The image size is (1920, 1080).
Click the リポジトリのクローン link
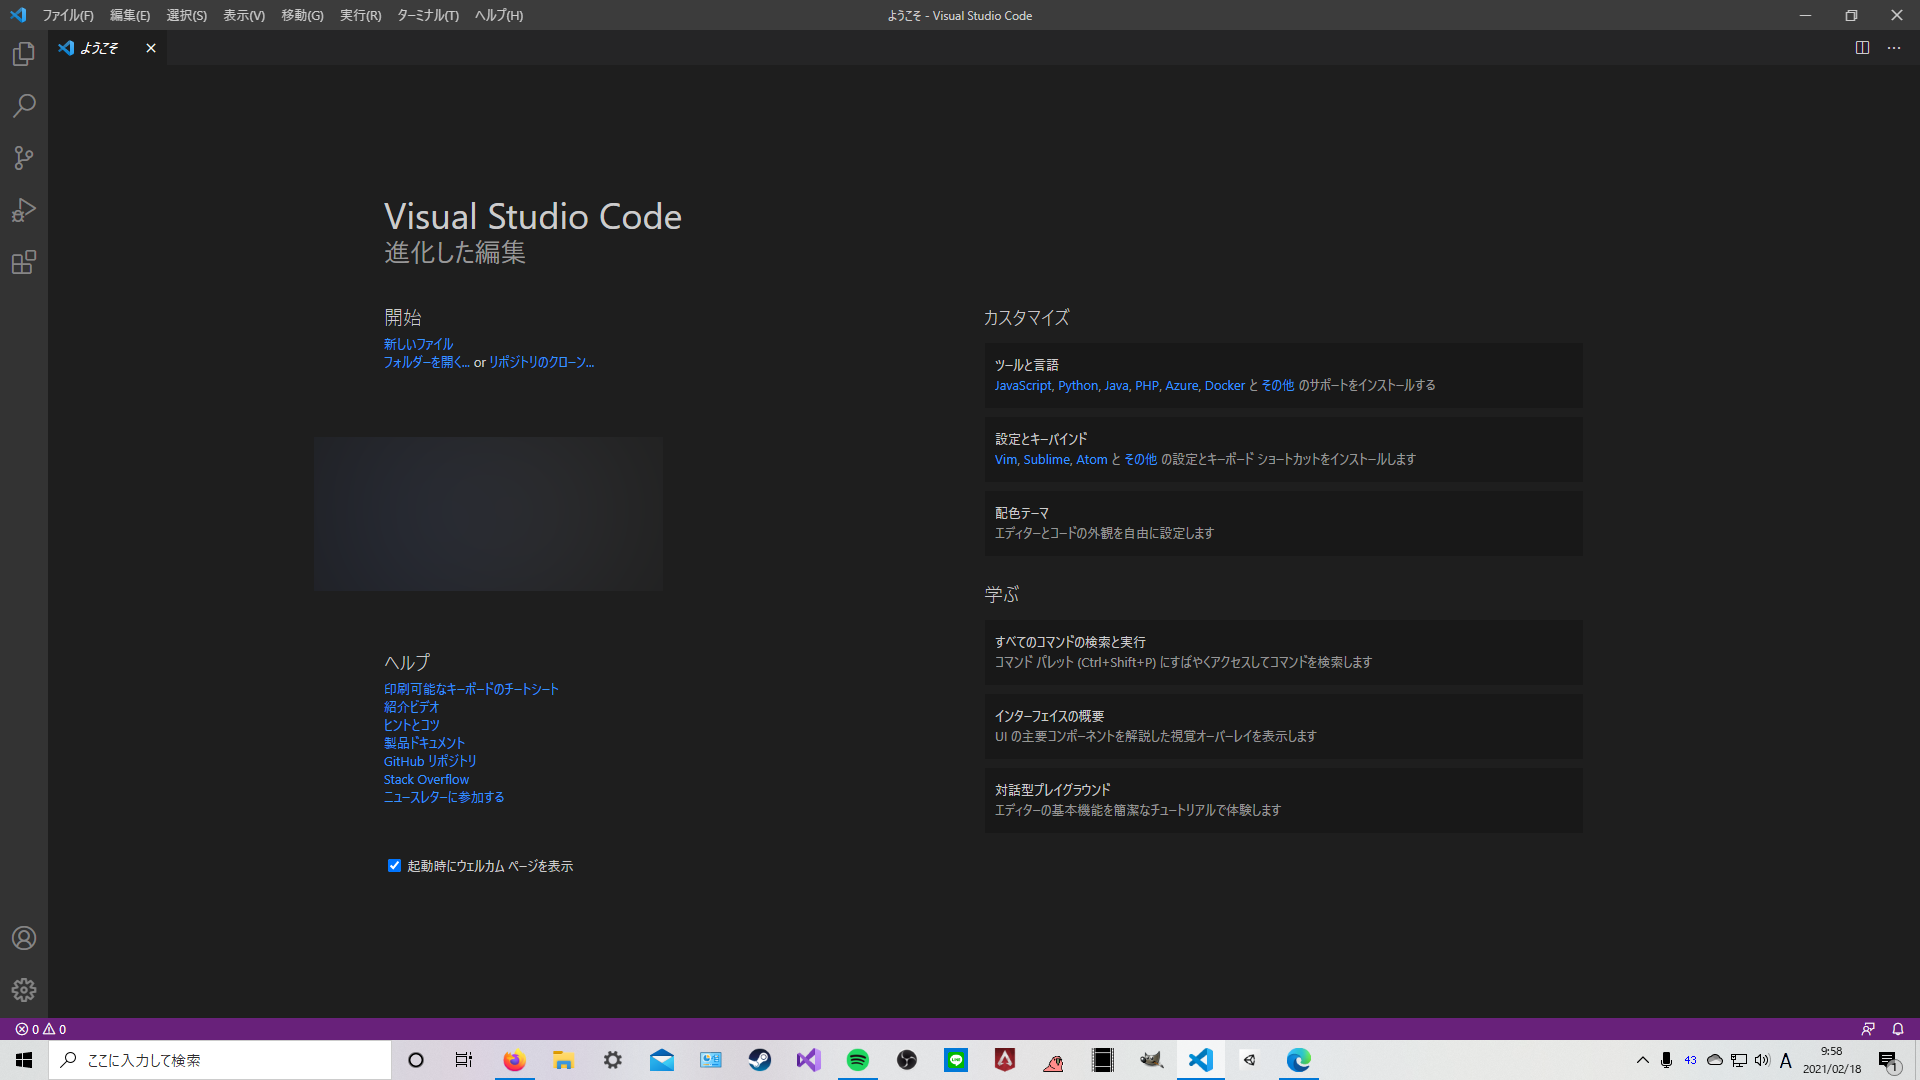click(x=541, y=363)
